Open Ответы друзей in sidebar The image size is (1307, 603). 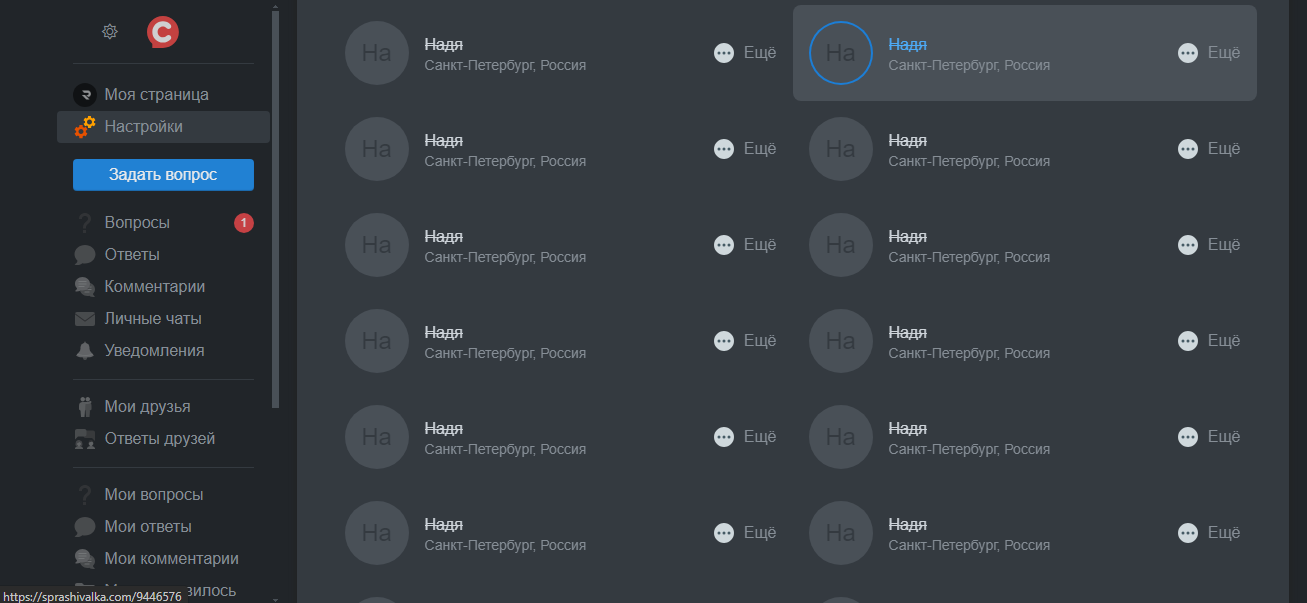[x=160, y=438]
